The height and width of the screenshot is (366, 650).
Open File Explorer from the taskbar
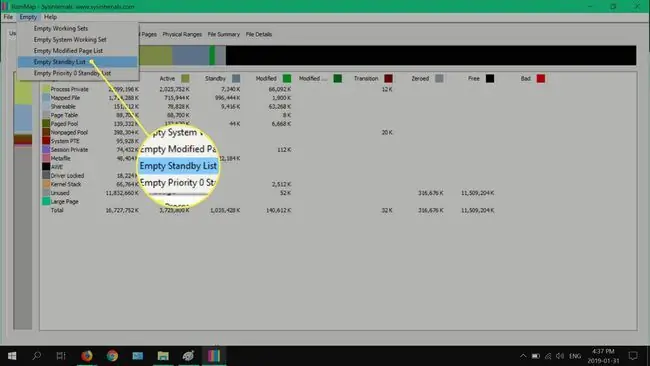(163, 356)
